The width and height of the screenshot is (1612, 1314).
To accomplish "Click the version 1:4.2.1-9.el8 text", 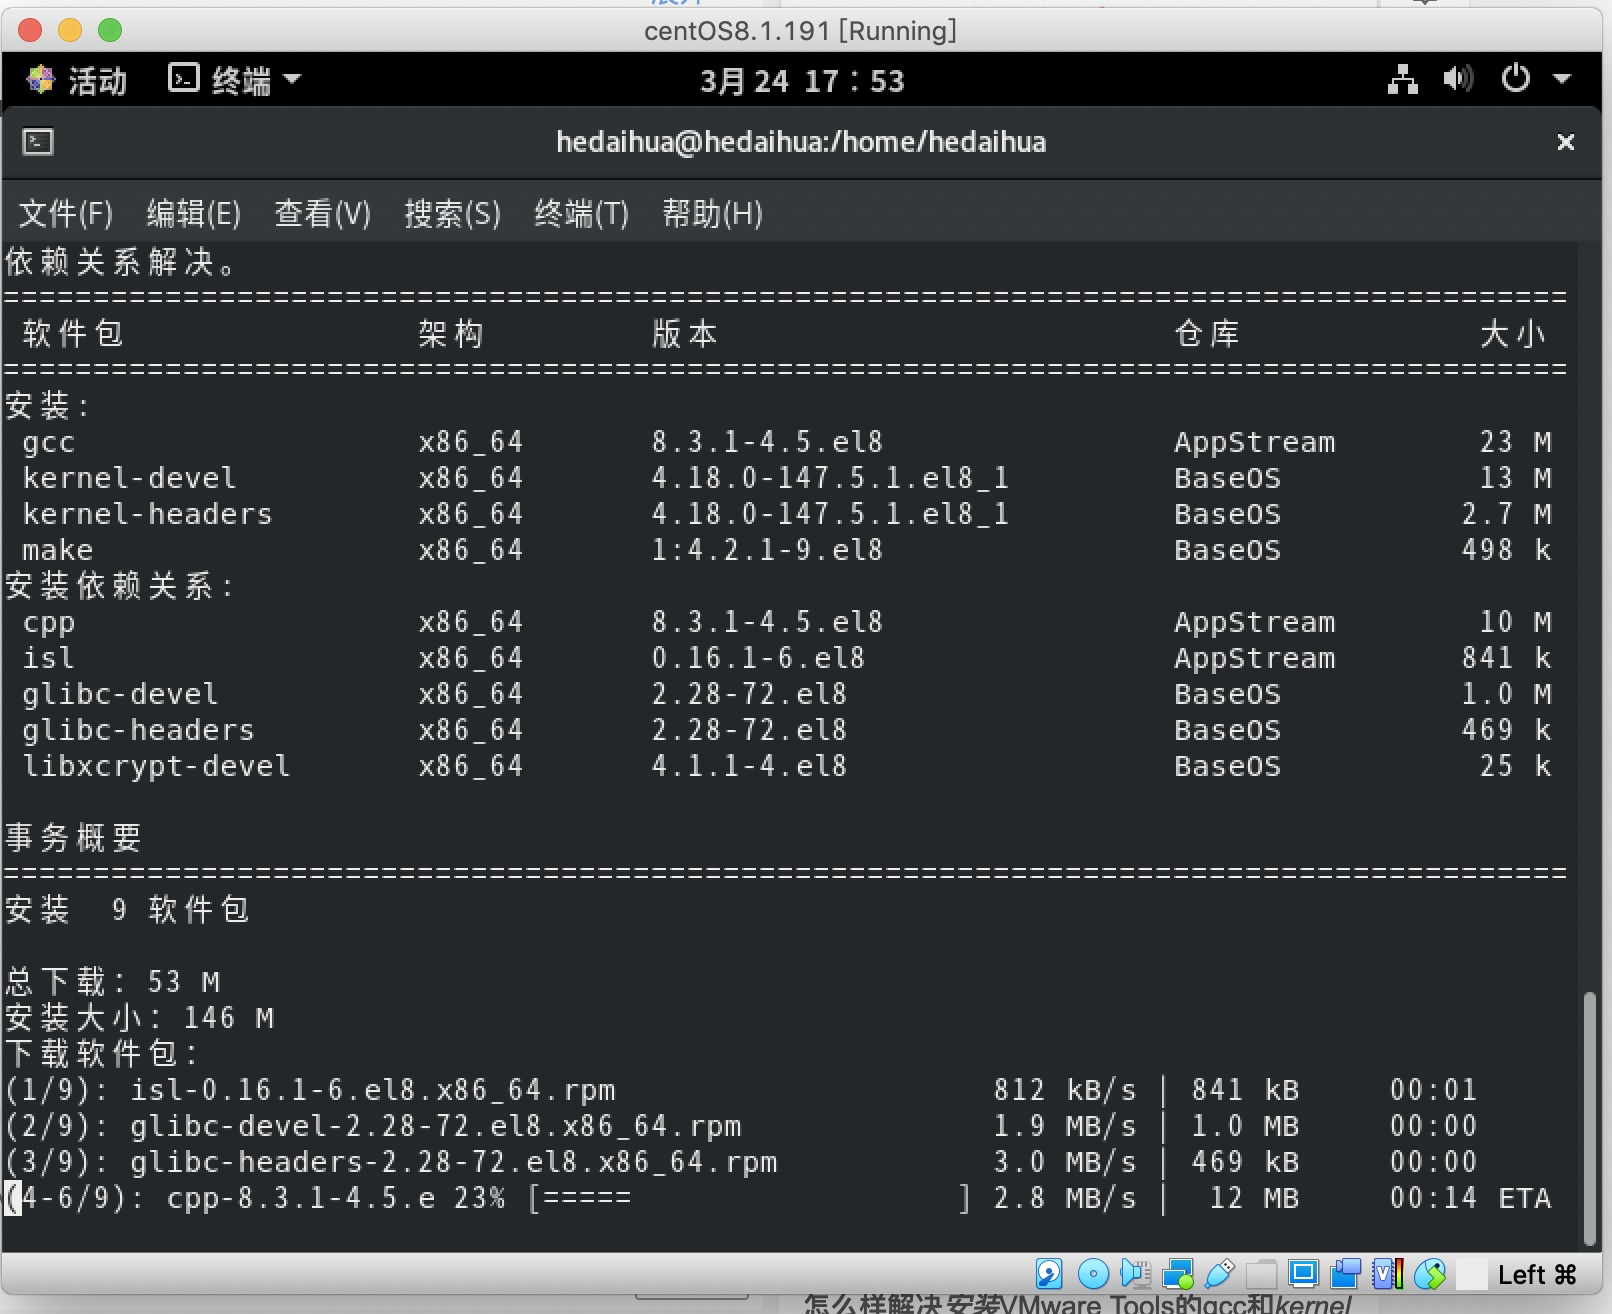I will click(767, 550).
